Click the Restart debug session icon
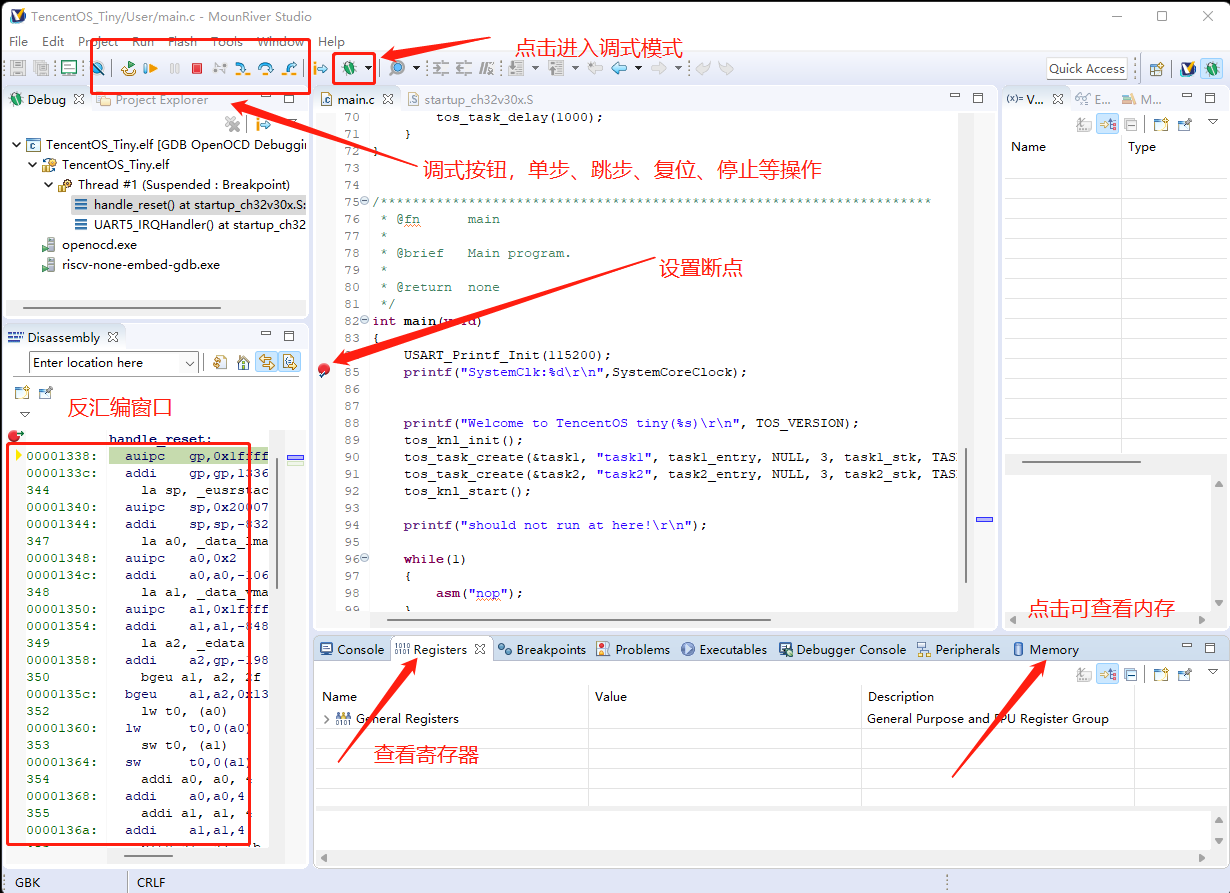Viewport: 1230px width, 893px height. (129, 68)
